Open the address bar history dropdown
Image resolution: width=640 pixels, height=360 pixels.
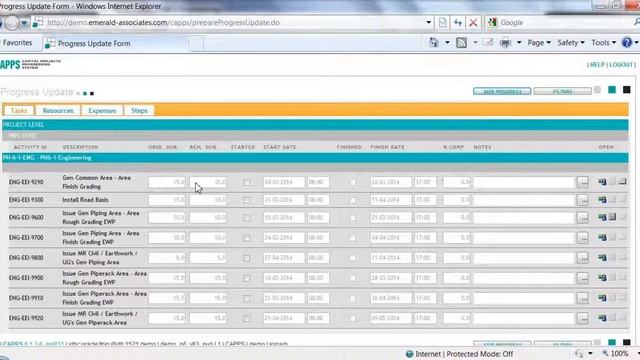429,22
